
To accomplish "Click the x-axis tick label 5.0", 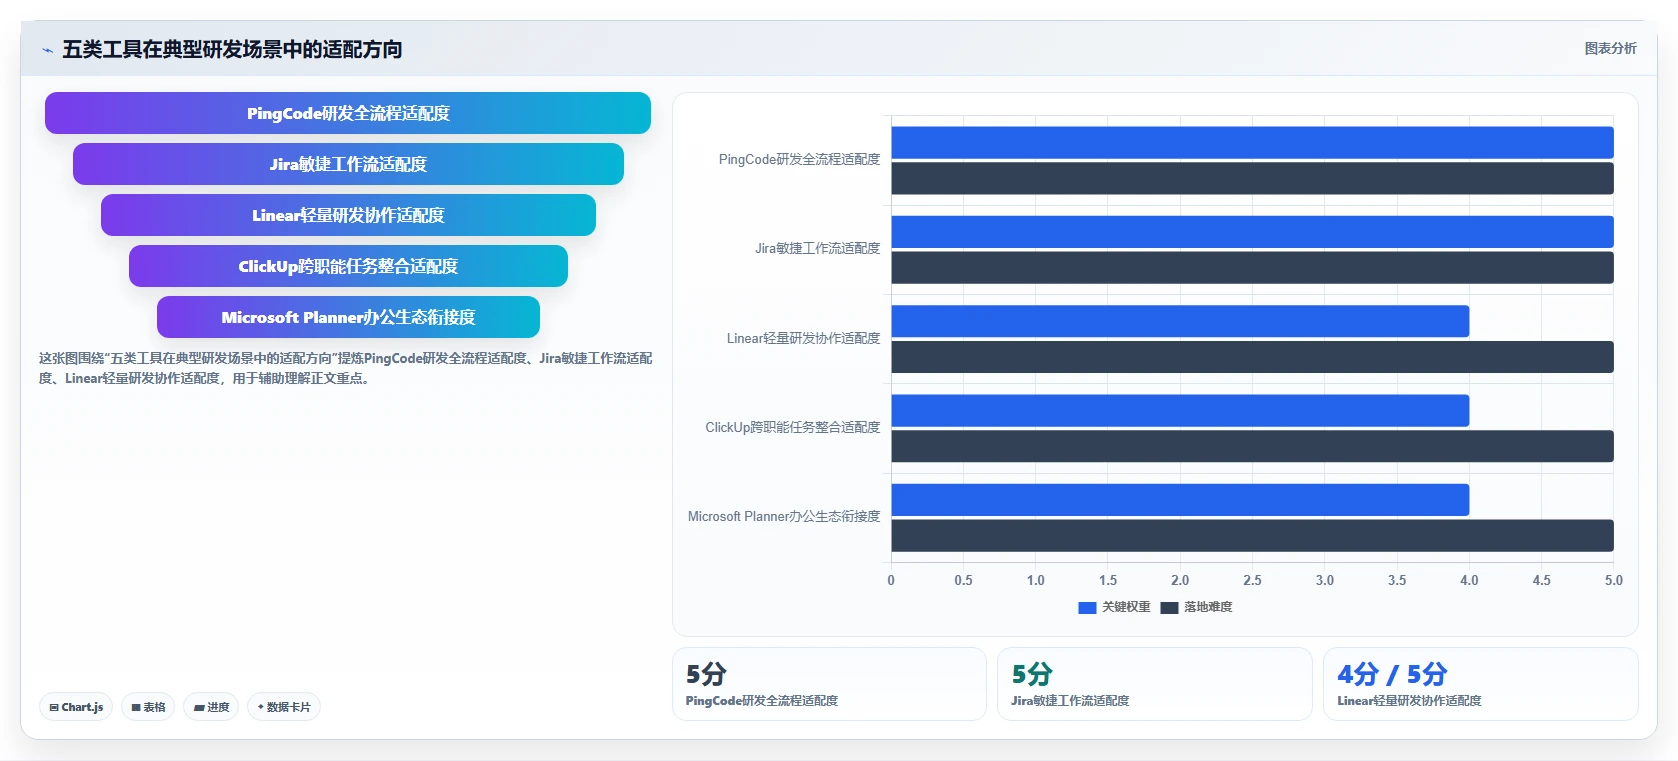I will 1614,580.
